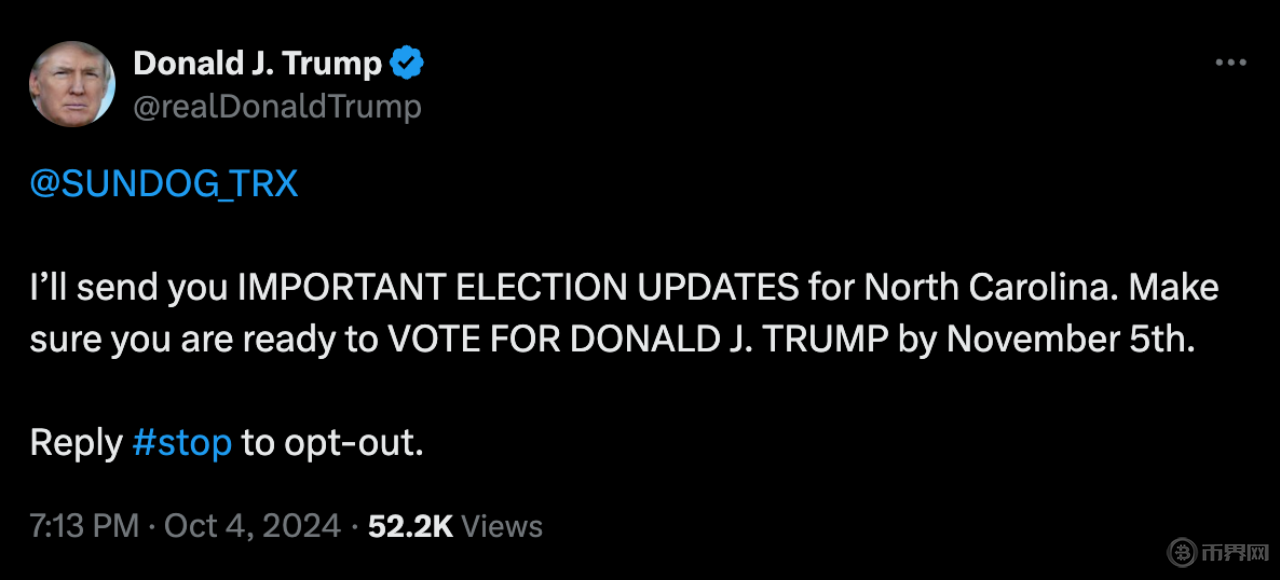
Task: Open the @realDonaldTrump handle link
Action: tap(277, 106)
